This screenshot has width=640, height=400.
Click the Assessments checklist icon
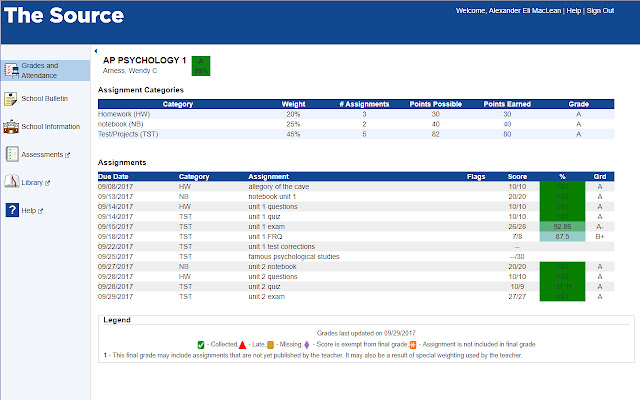(11, 154)
